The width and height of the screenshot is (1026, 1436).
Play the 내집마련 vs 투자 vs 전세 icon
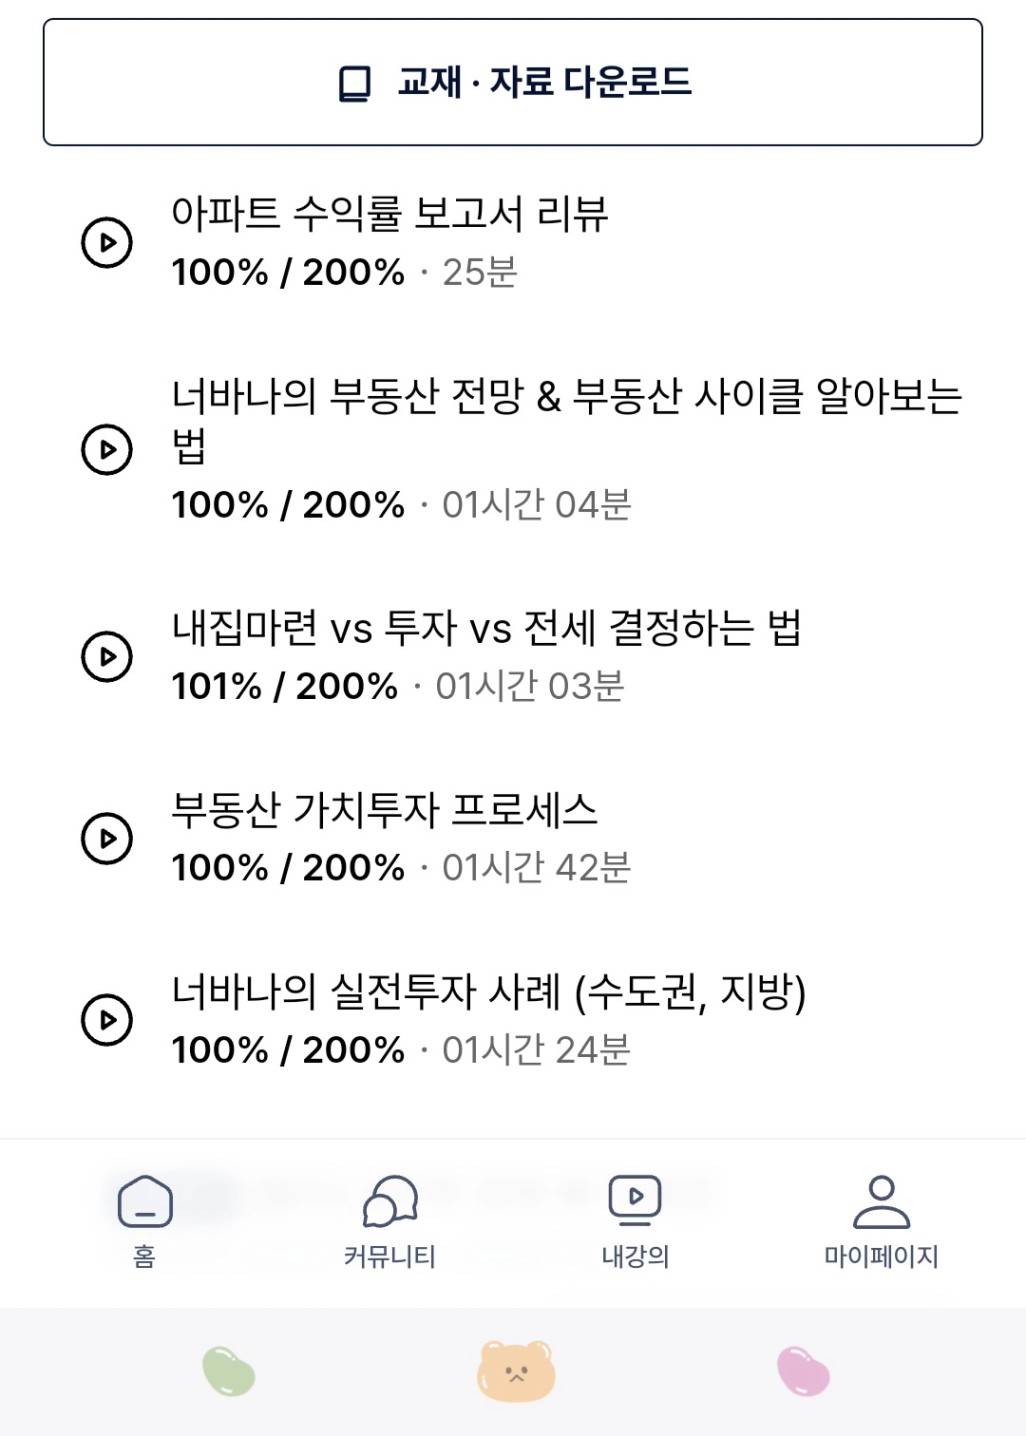point(107,657)
